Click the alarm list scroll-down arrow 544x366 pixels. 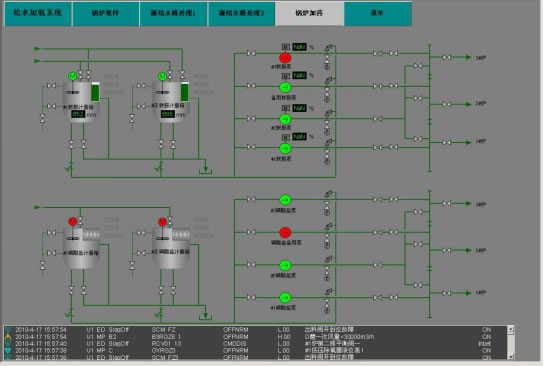(511, 356)
